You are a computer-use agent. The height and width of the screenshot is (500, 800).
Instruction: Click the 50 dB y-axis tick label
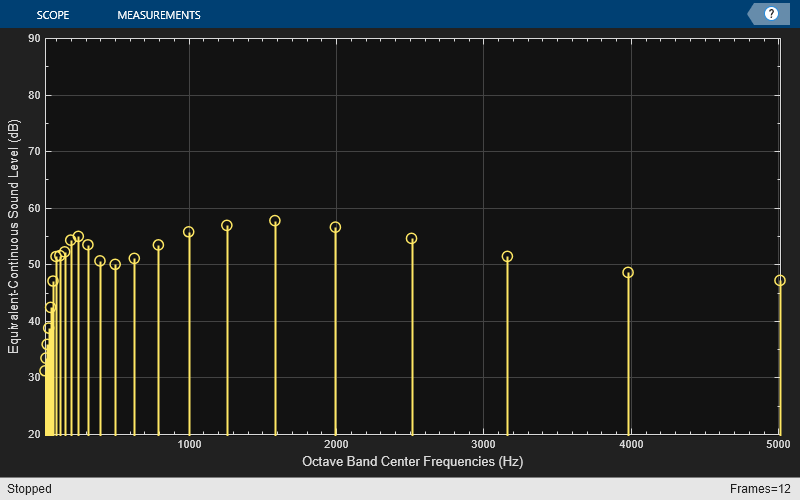(x=34, y=264)
